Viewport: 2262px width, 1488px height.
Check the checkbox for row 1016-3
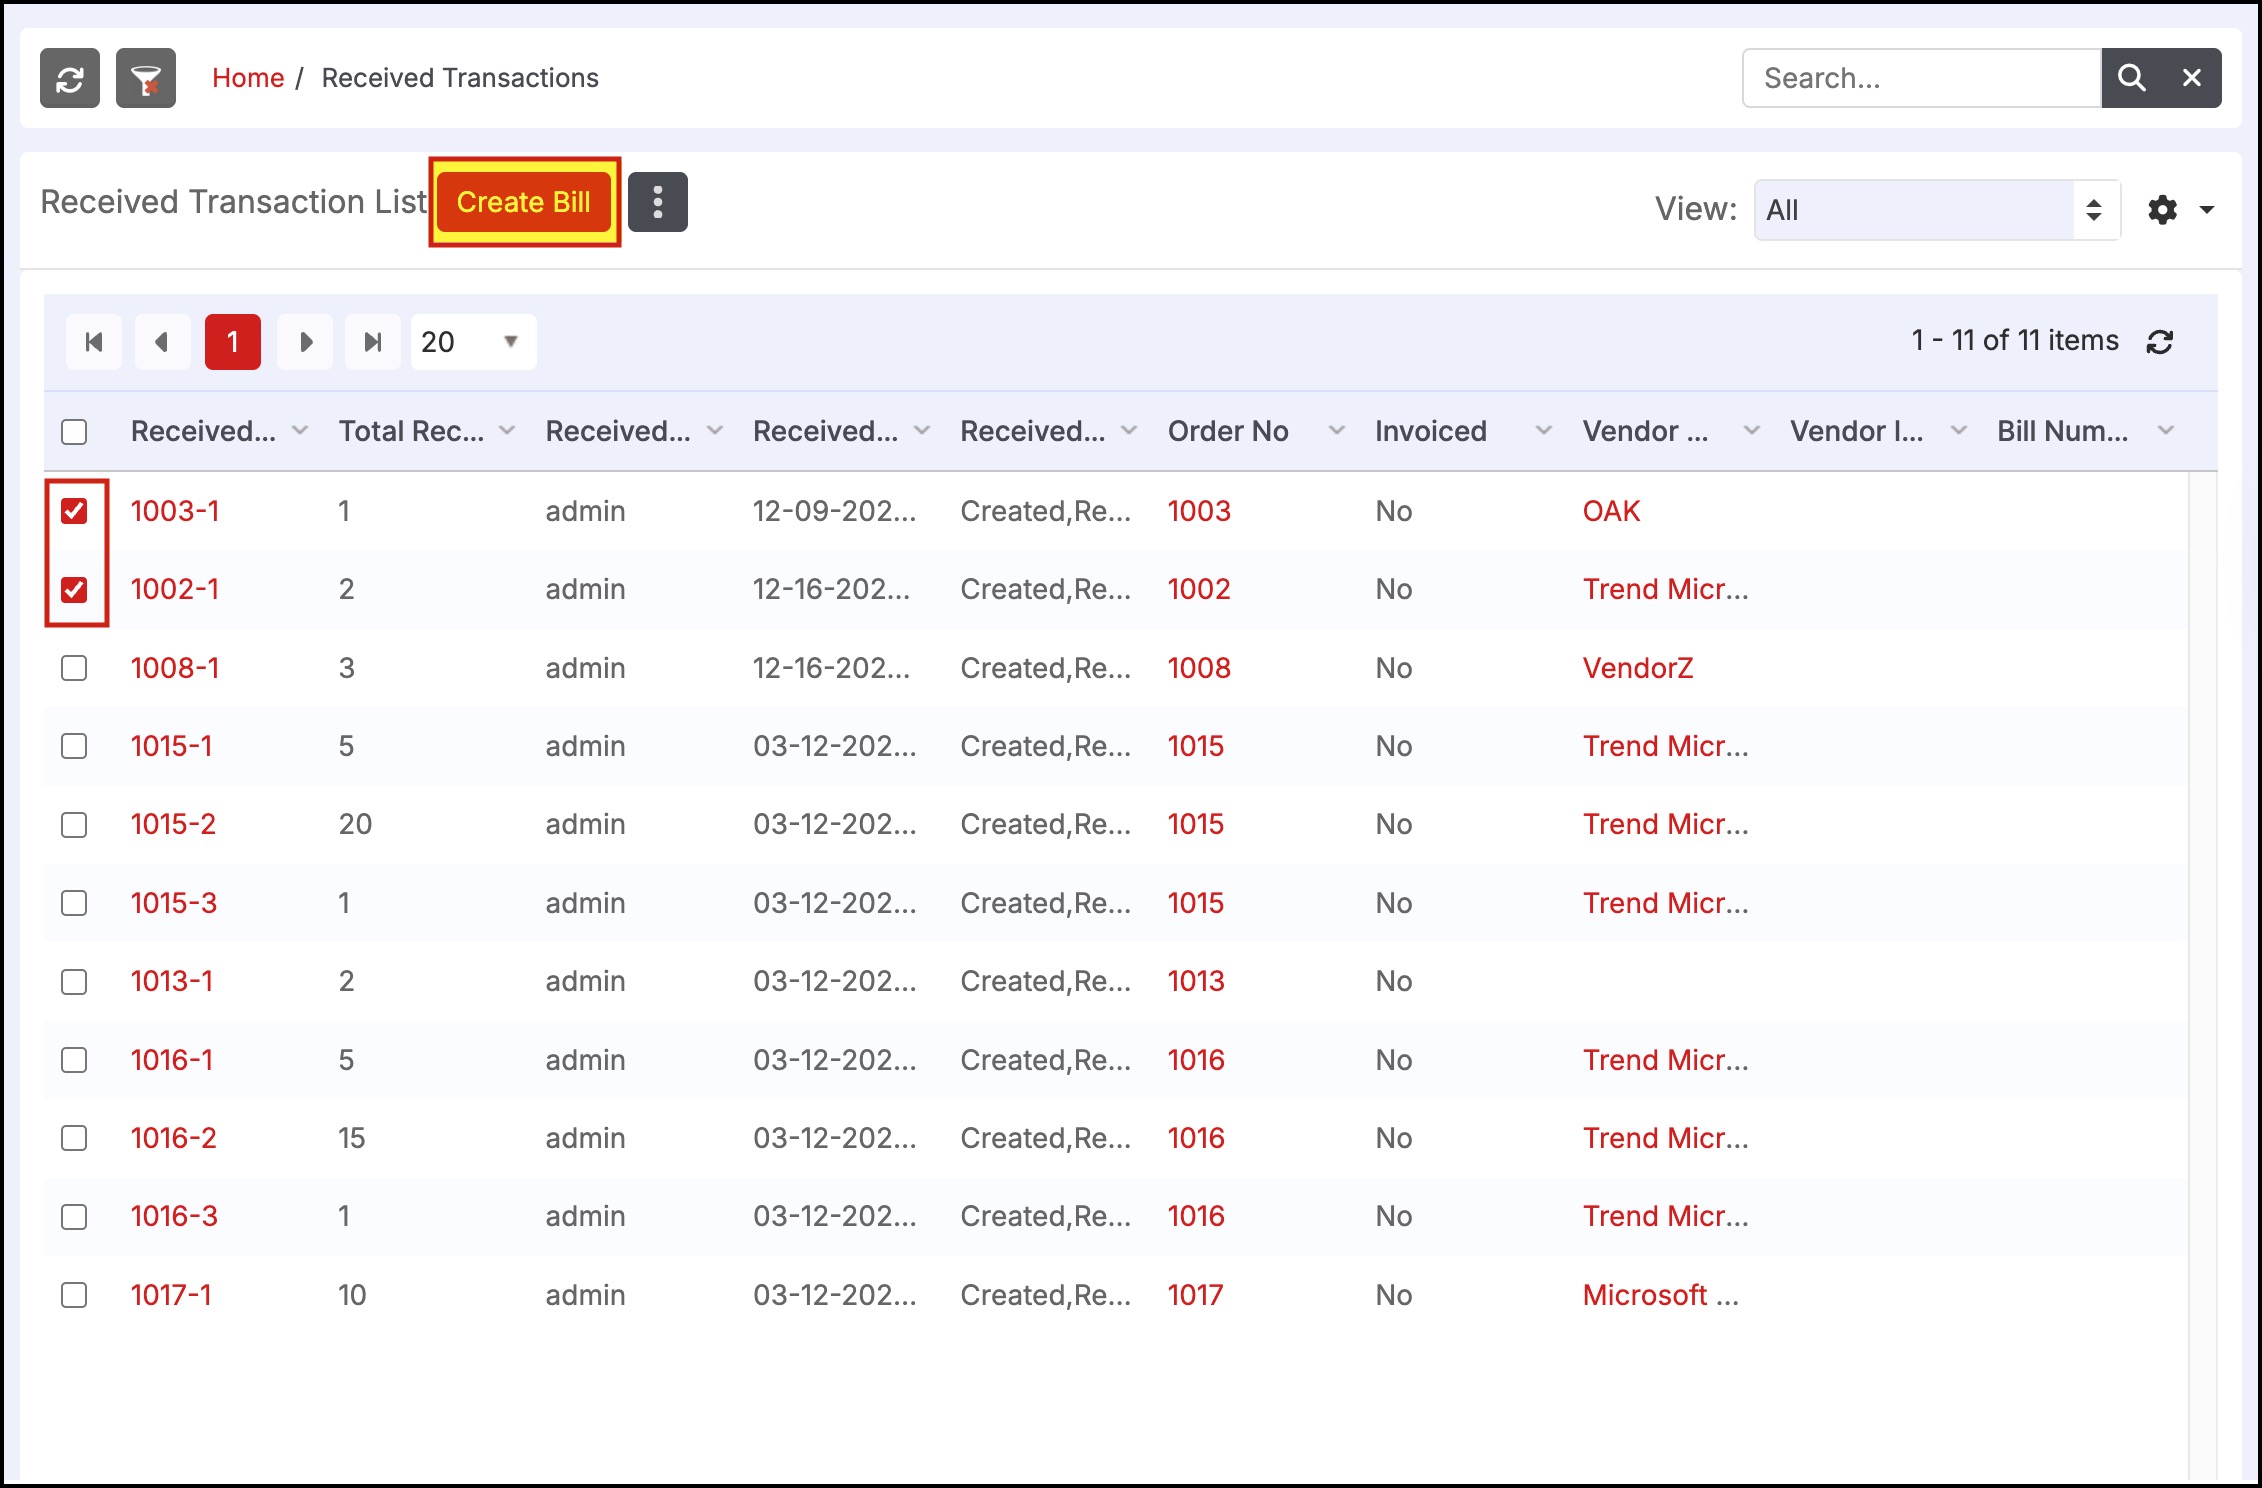pyautogui.click(x=74, y=1217)
